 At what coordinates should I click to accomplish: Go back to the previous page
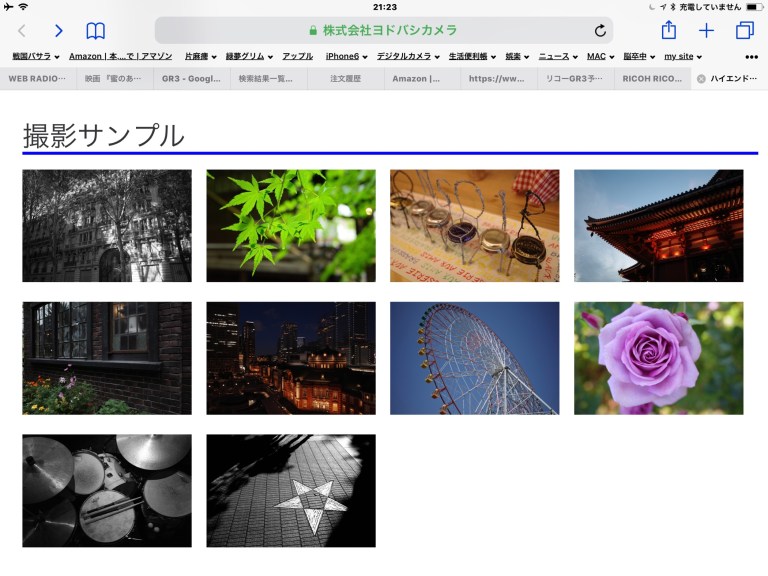coord(22,31)
